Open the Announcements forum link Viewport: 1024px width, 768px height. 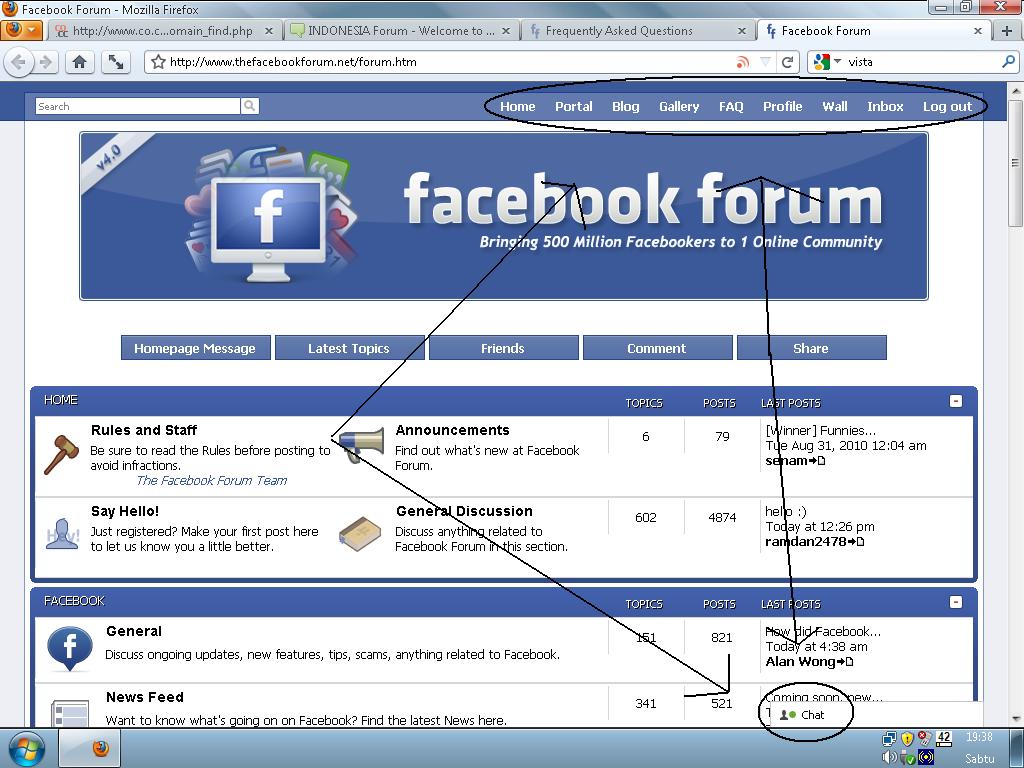pyautogui.click(x=452, y=430)
